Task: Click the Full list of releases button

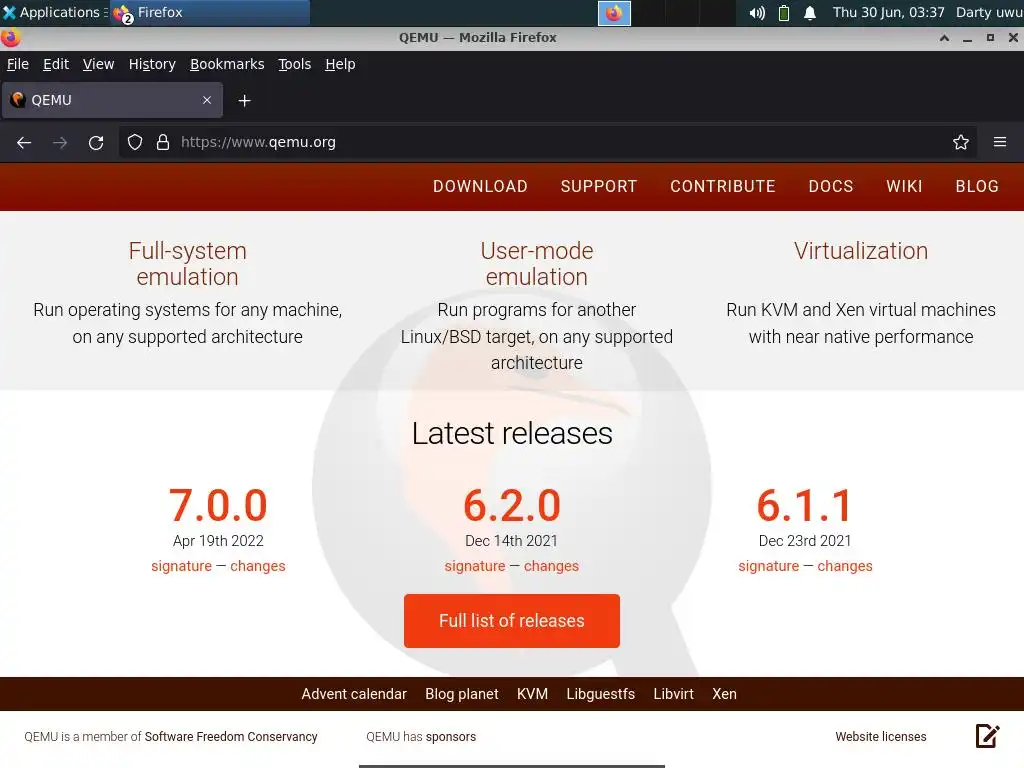Action: coord(512,621)
